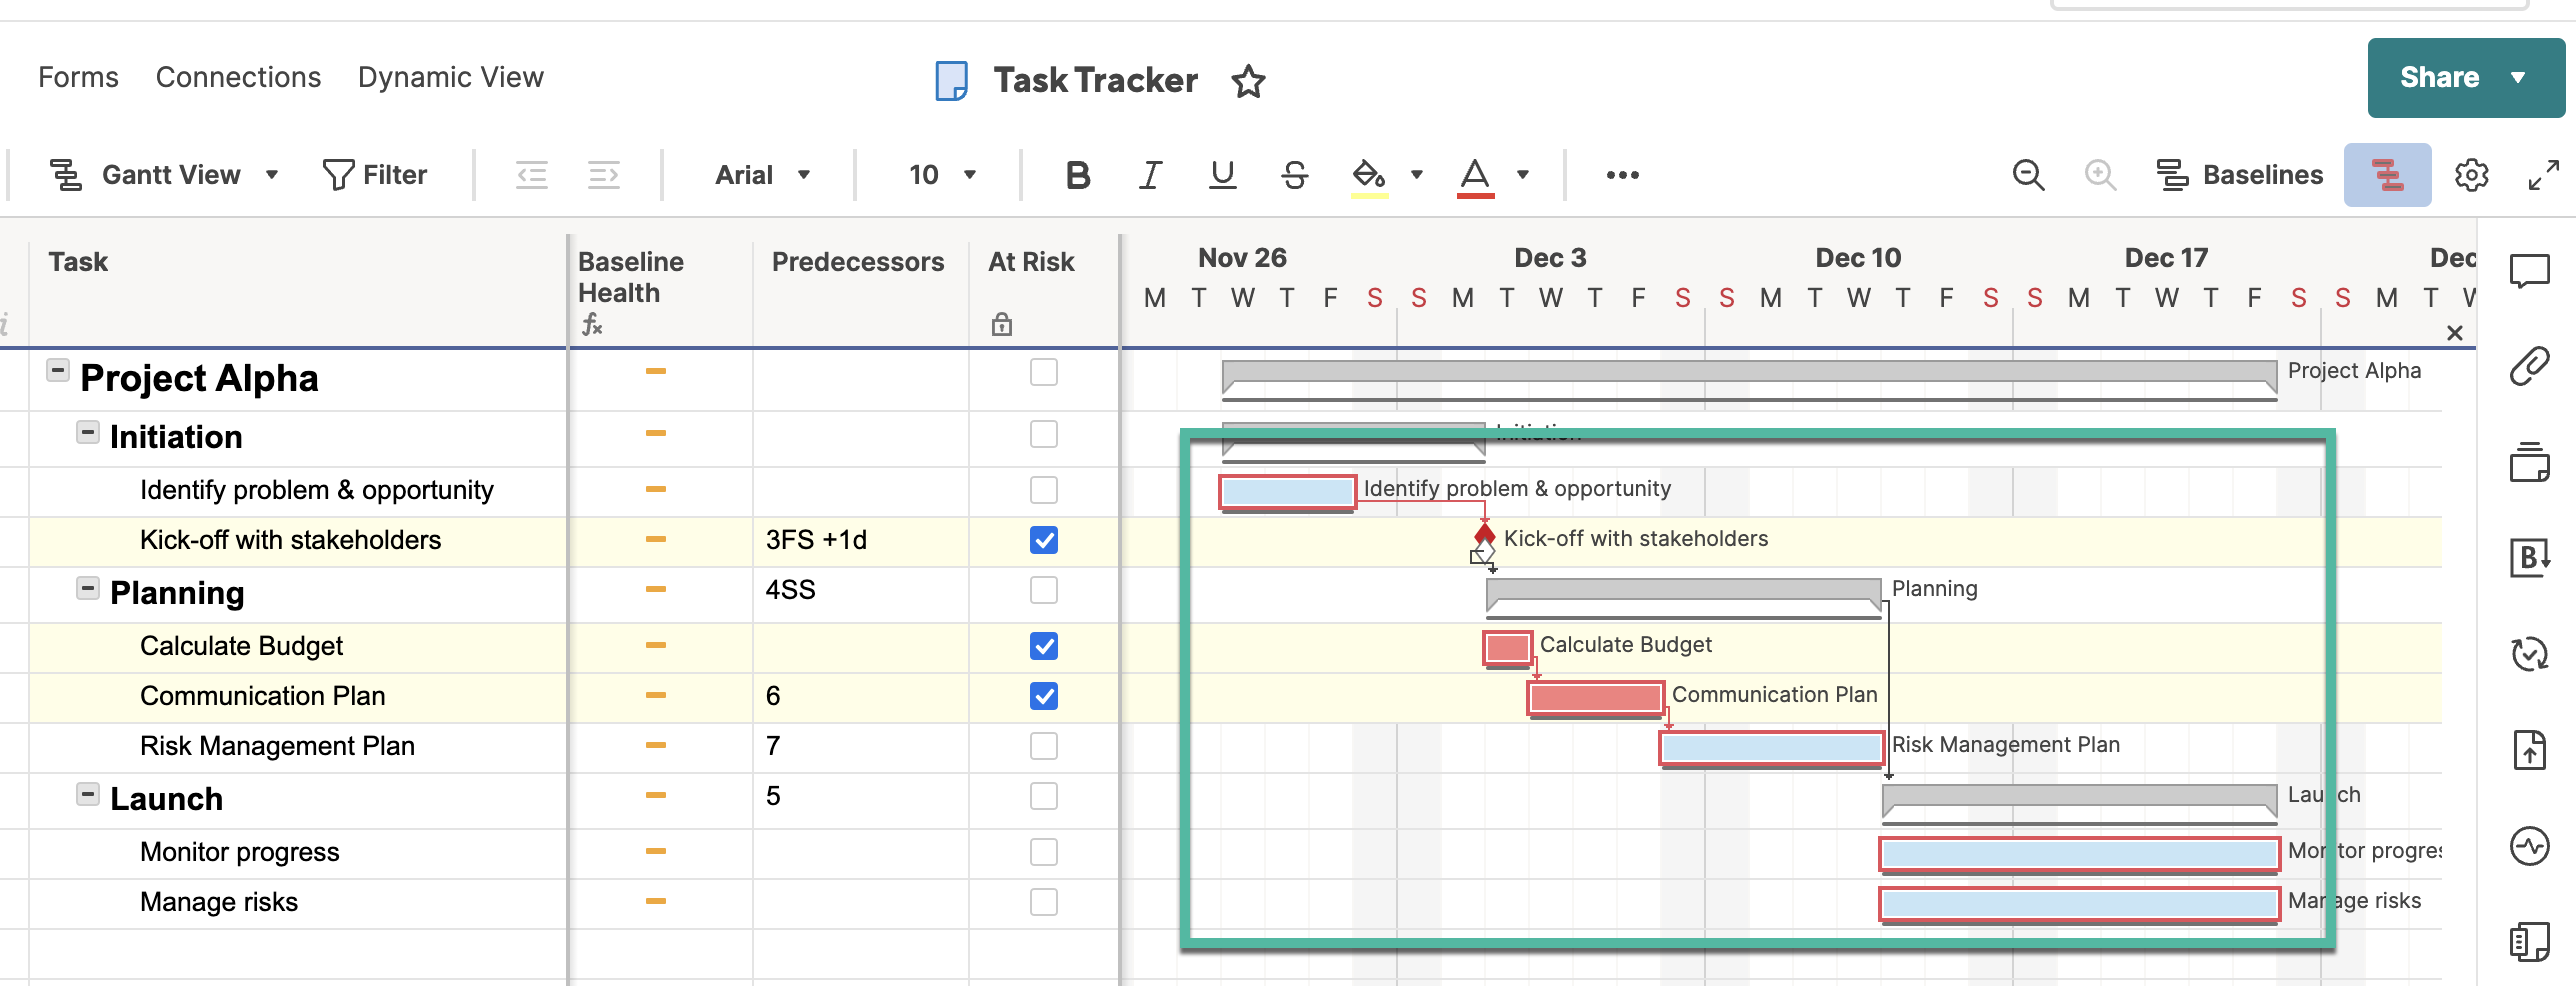The width and height of the screenshot is (2576, 986).
Task: Toggle underline formatting
Action: click(1222, 175)
